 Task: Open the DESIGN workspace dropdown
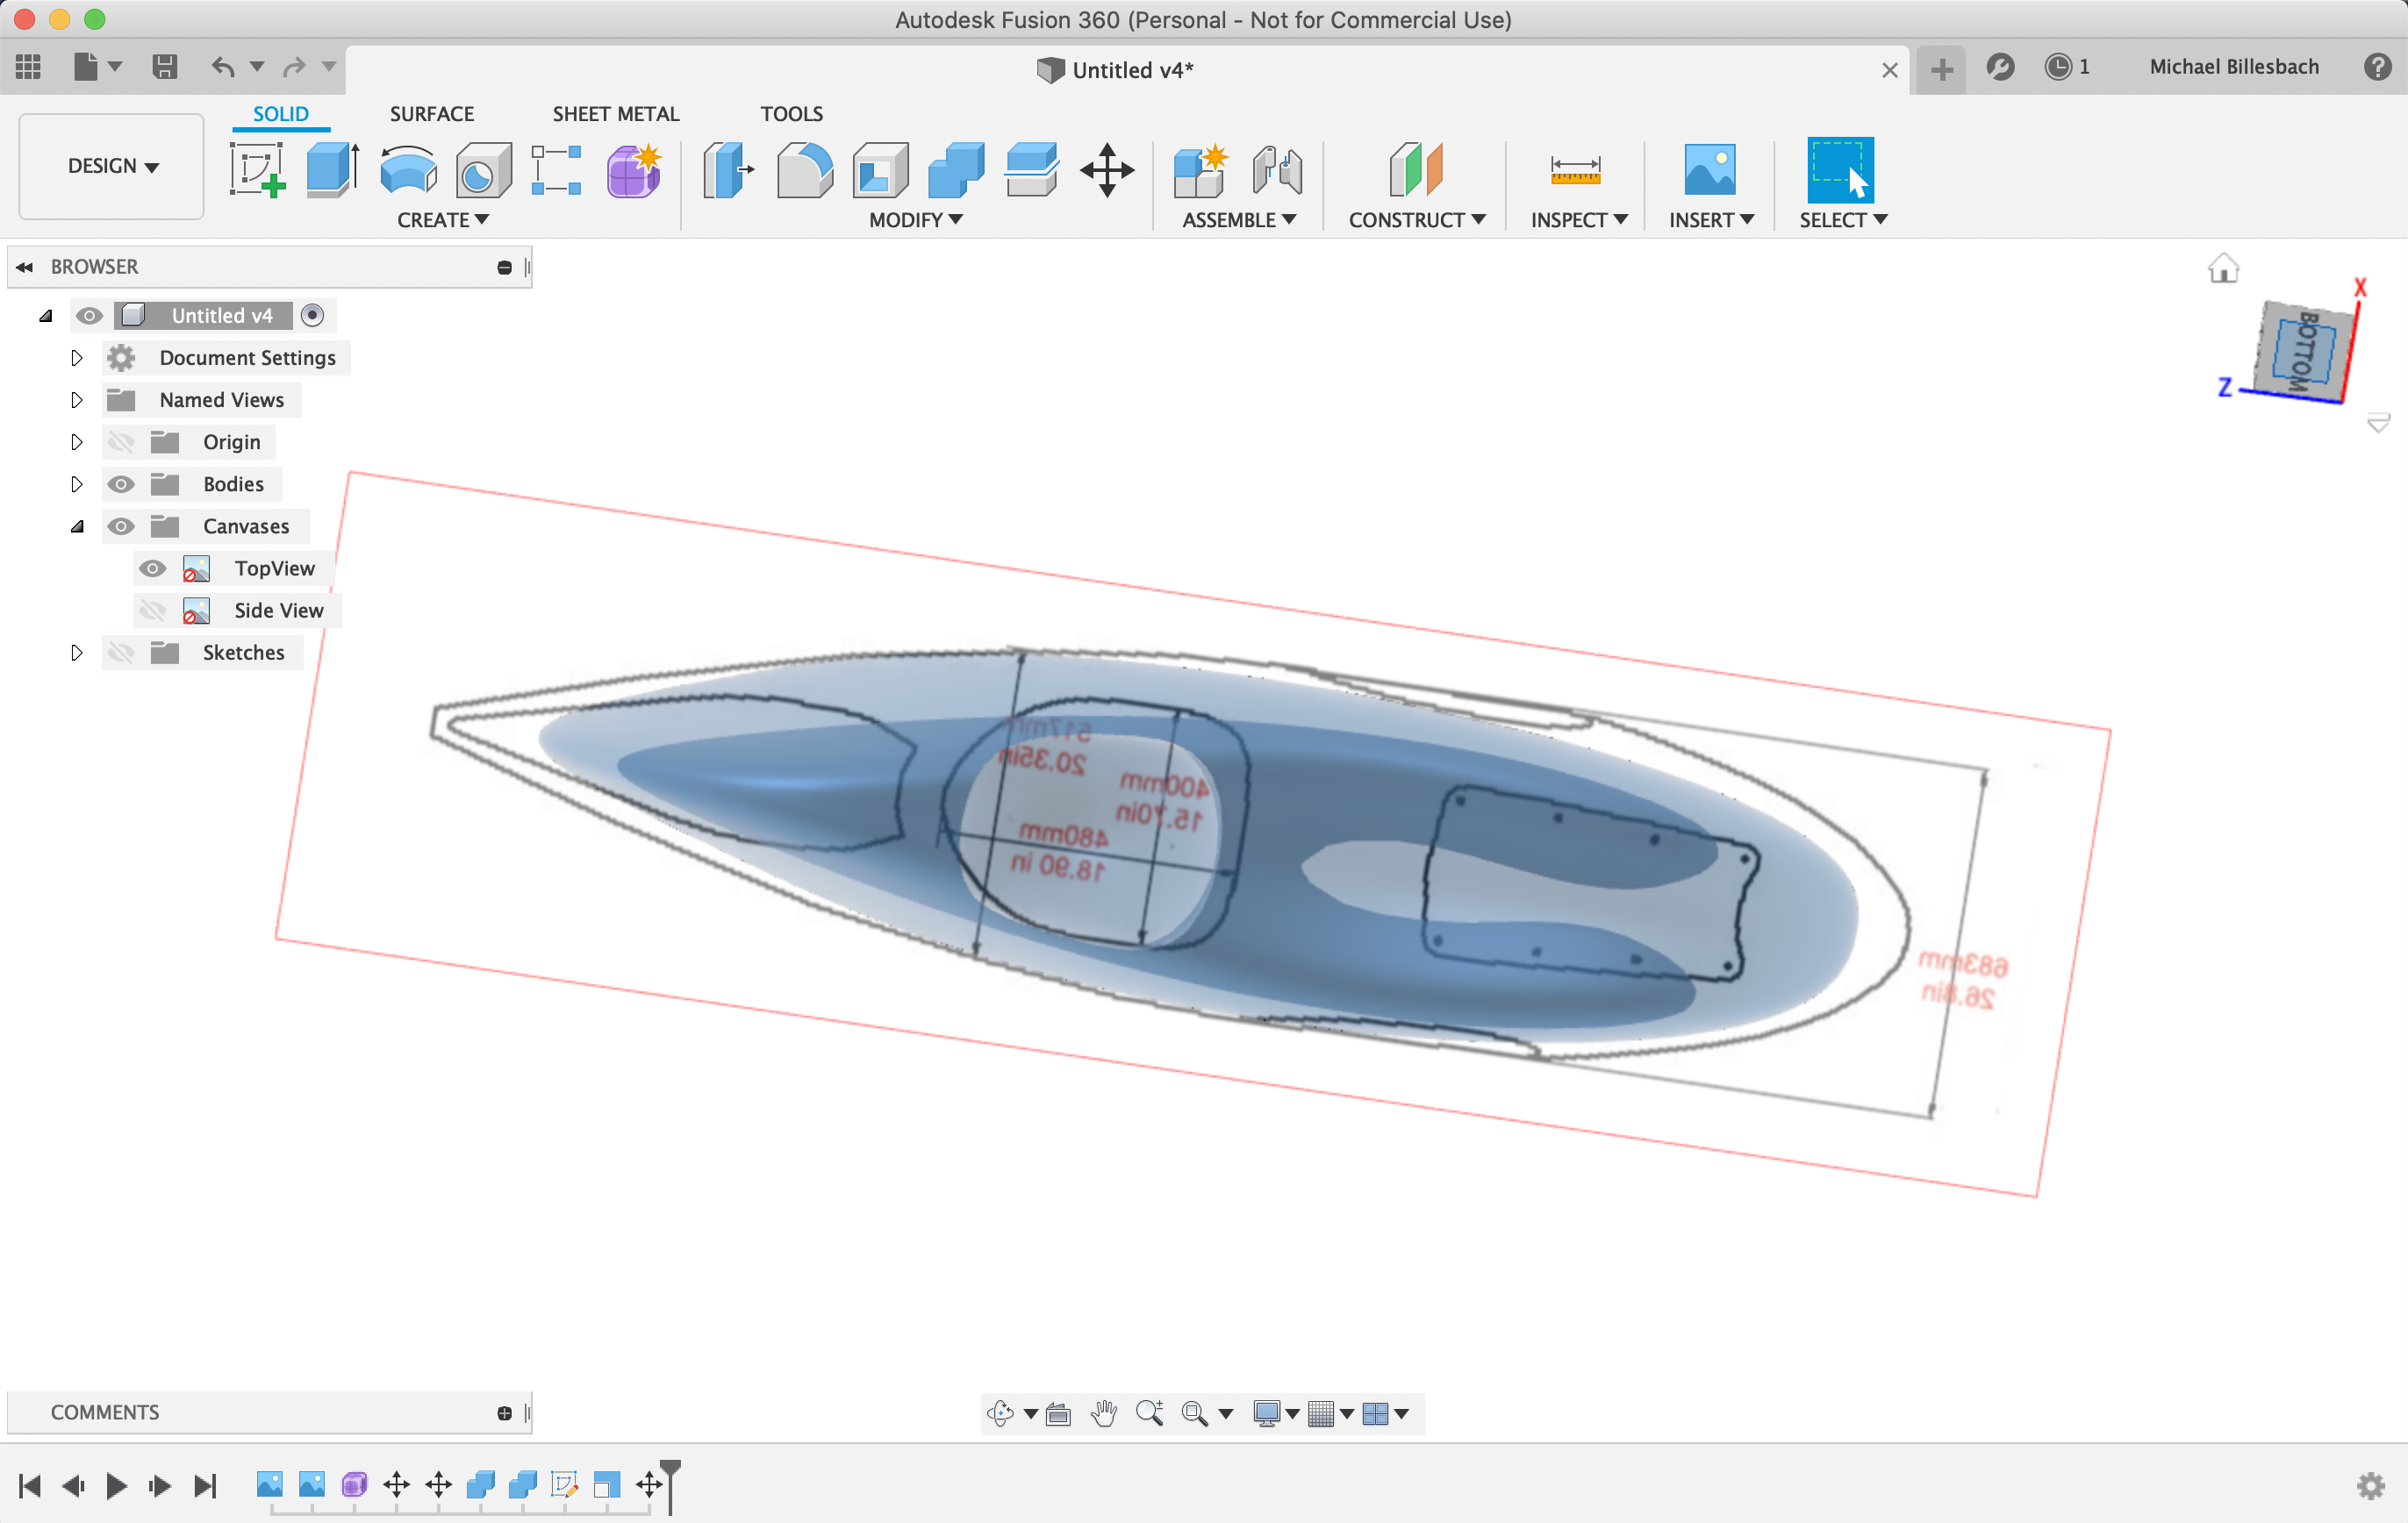pos(112,166)
